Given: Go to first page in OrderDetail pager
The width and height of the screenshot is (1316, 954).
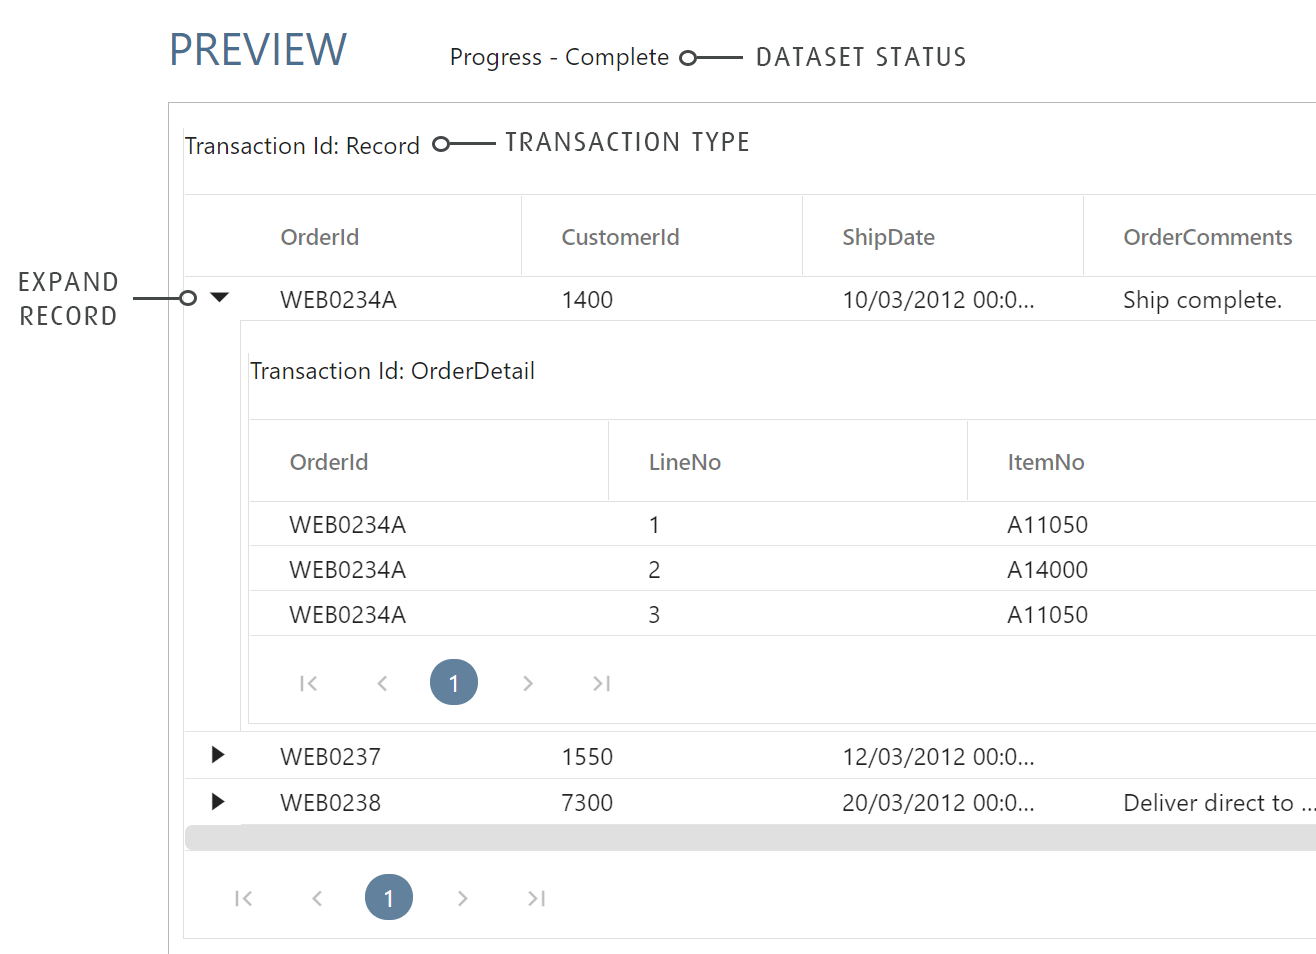Looking at the screenshot, I should tap(308, 683).
